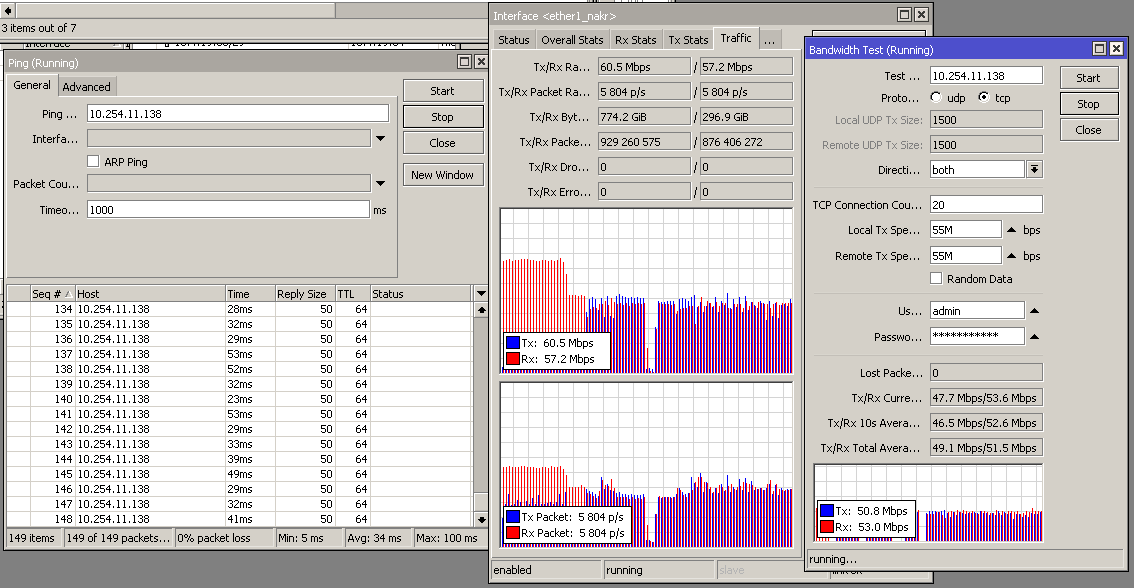Click the arrow next to User field

(x=1035, y=311)
